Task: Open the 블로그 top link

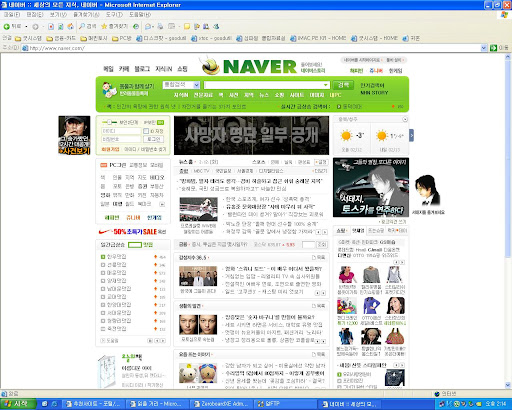Action: pos(142,69)
